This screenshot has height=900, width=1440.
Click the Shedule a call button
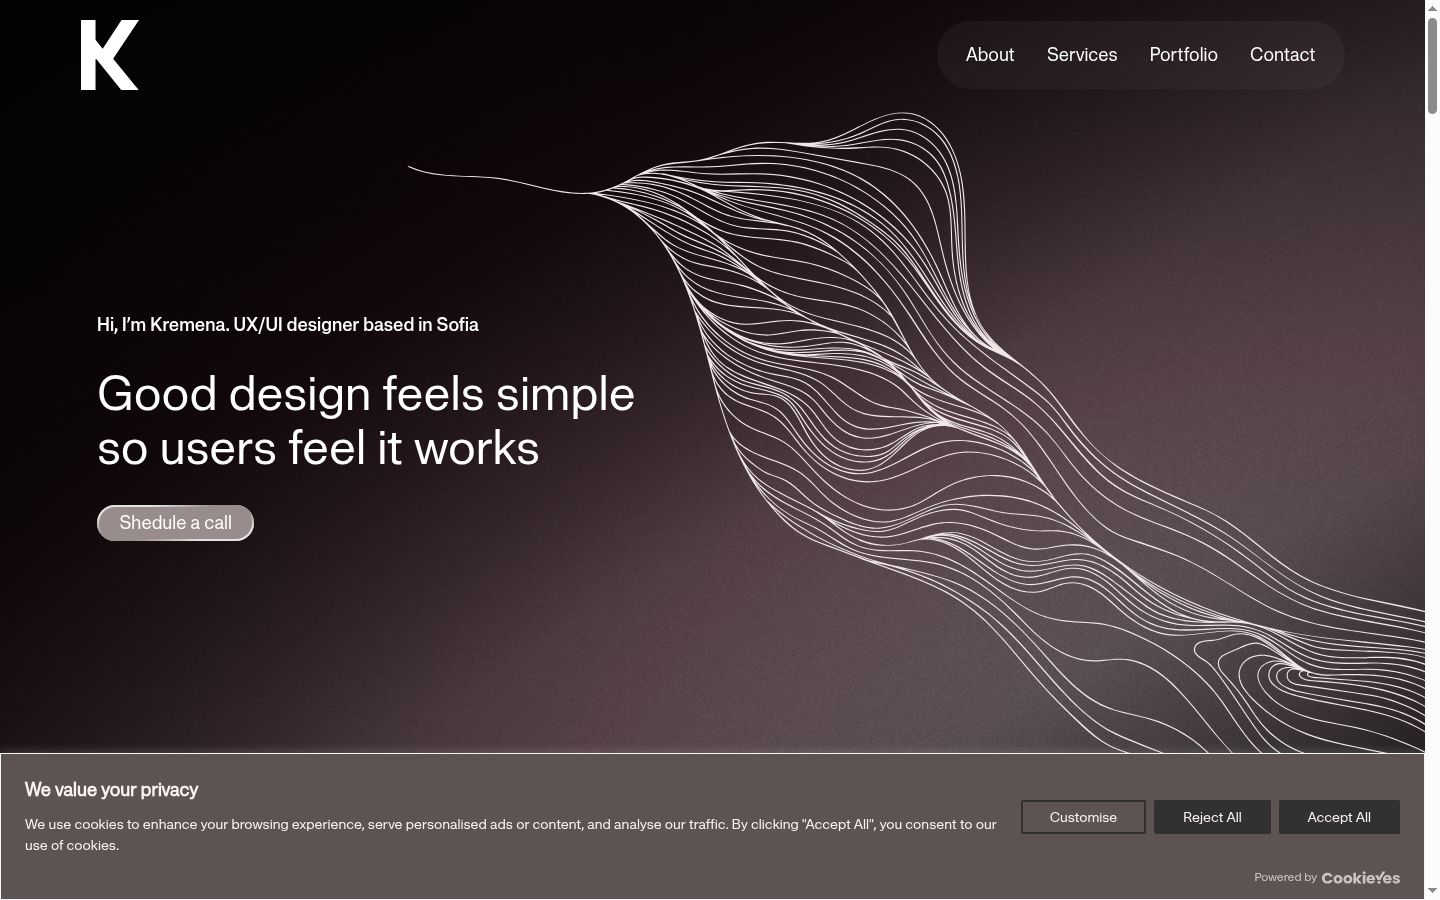(x=175, y=523)
